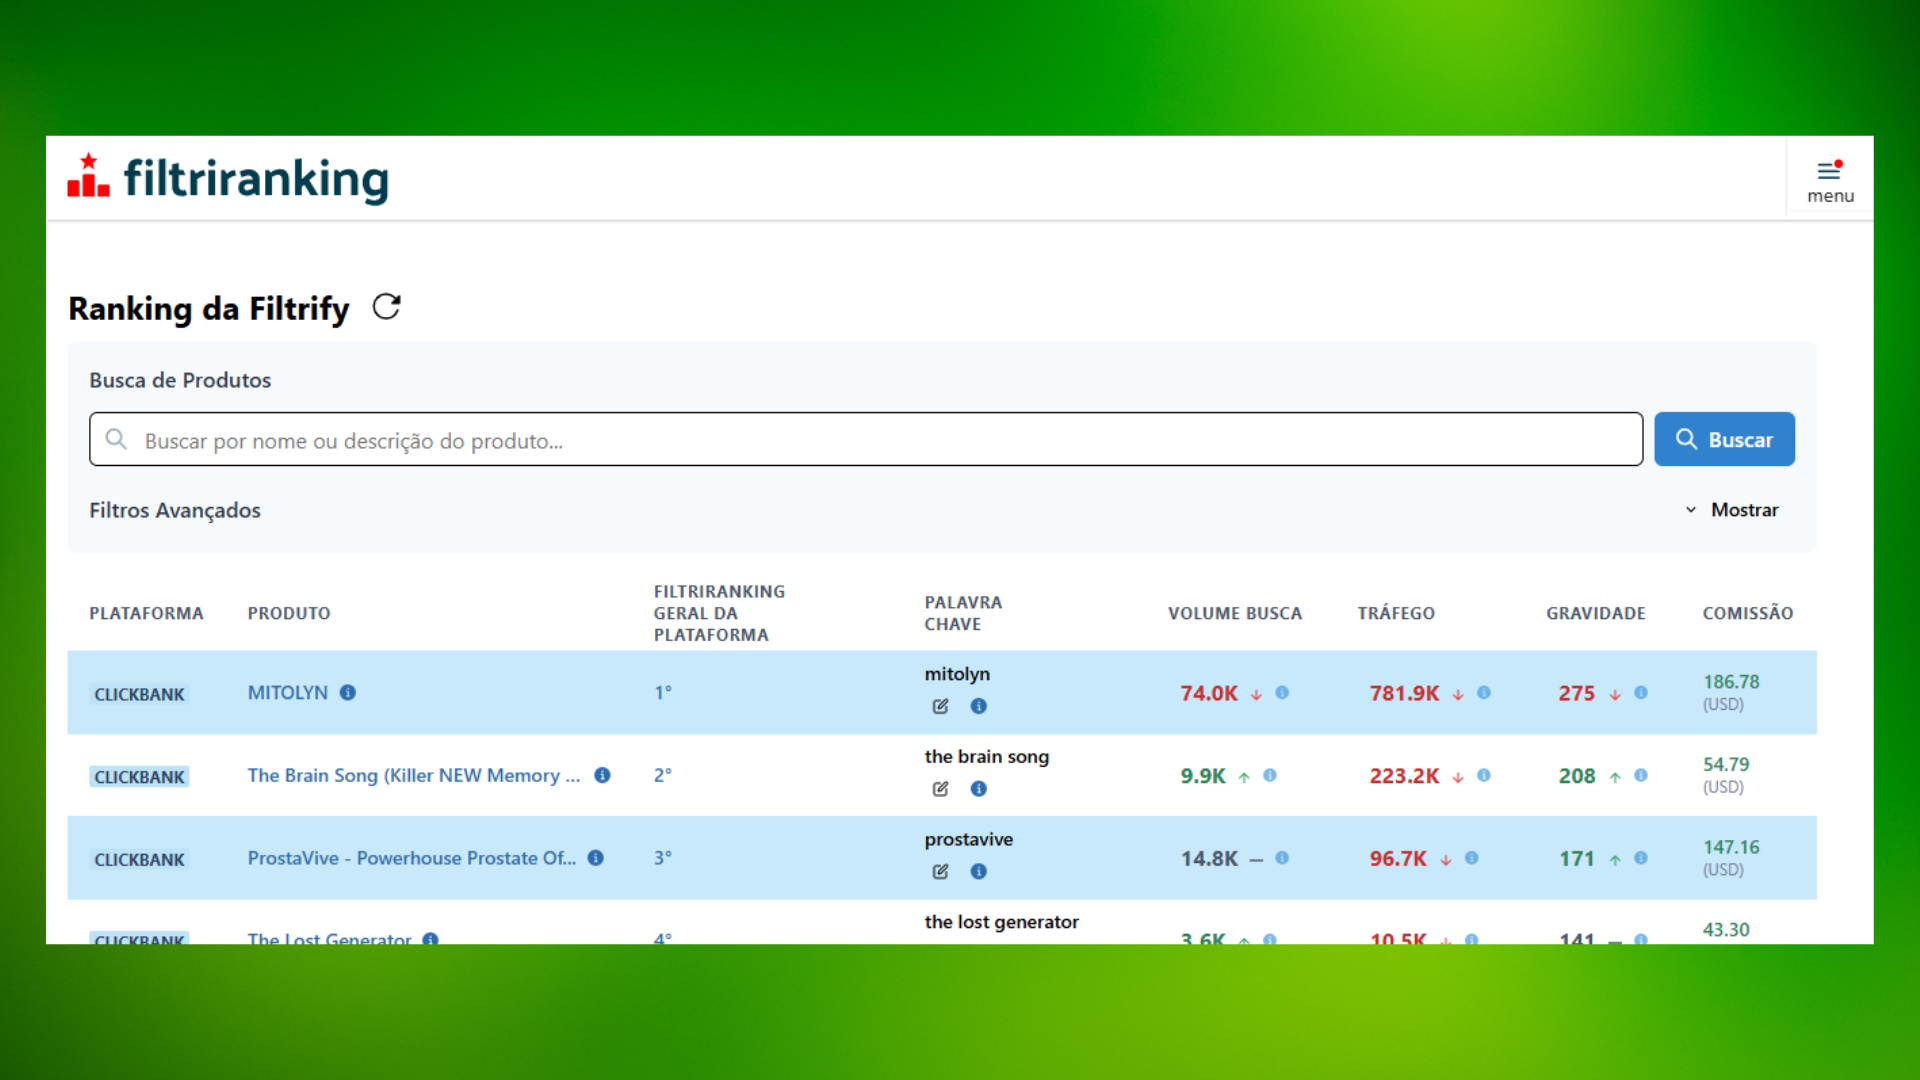This screenshot has width=1920, height=1080.
Task: Click the refresh icon beside Ranking da Filtrify
Action: coord(386,307)
